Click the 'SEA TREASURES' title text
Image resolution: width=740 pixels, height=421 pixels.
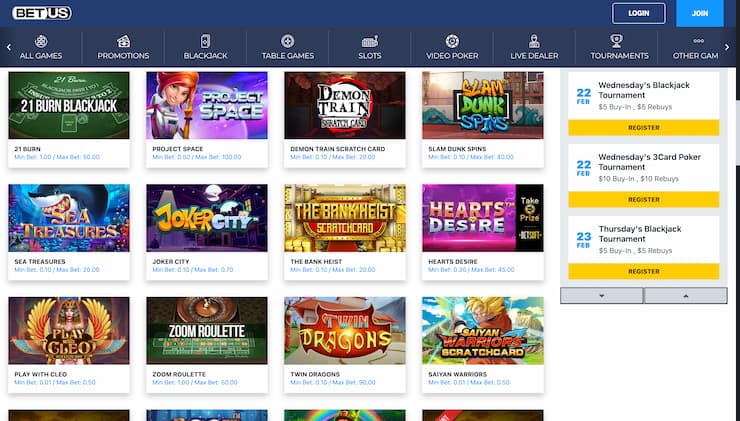click(x=40, y=261)
